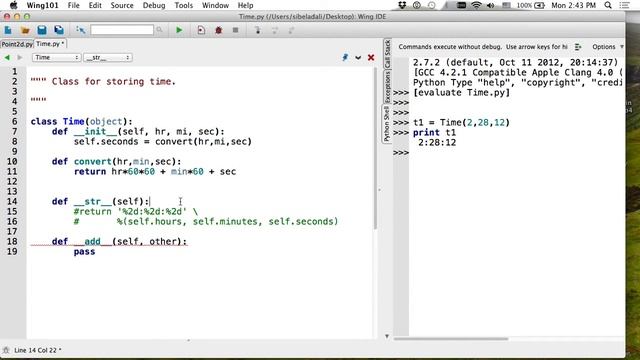
Task: Open the Source menu
Action: [x=122, y=5]
